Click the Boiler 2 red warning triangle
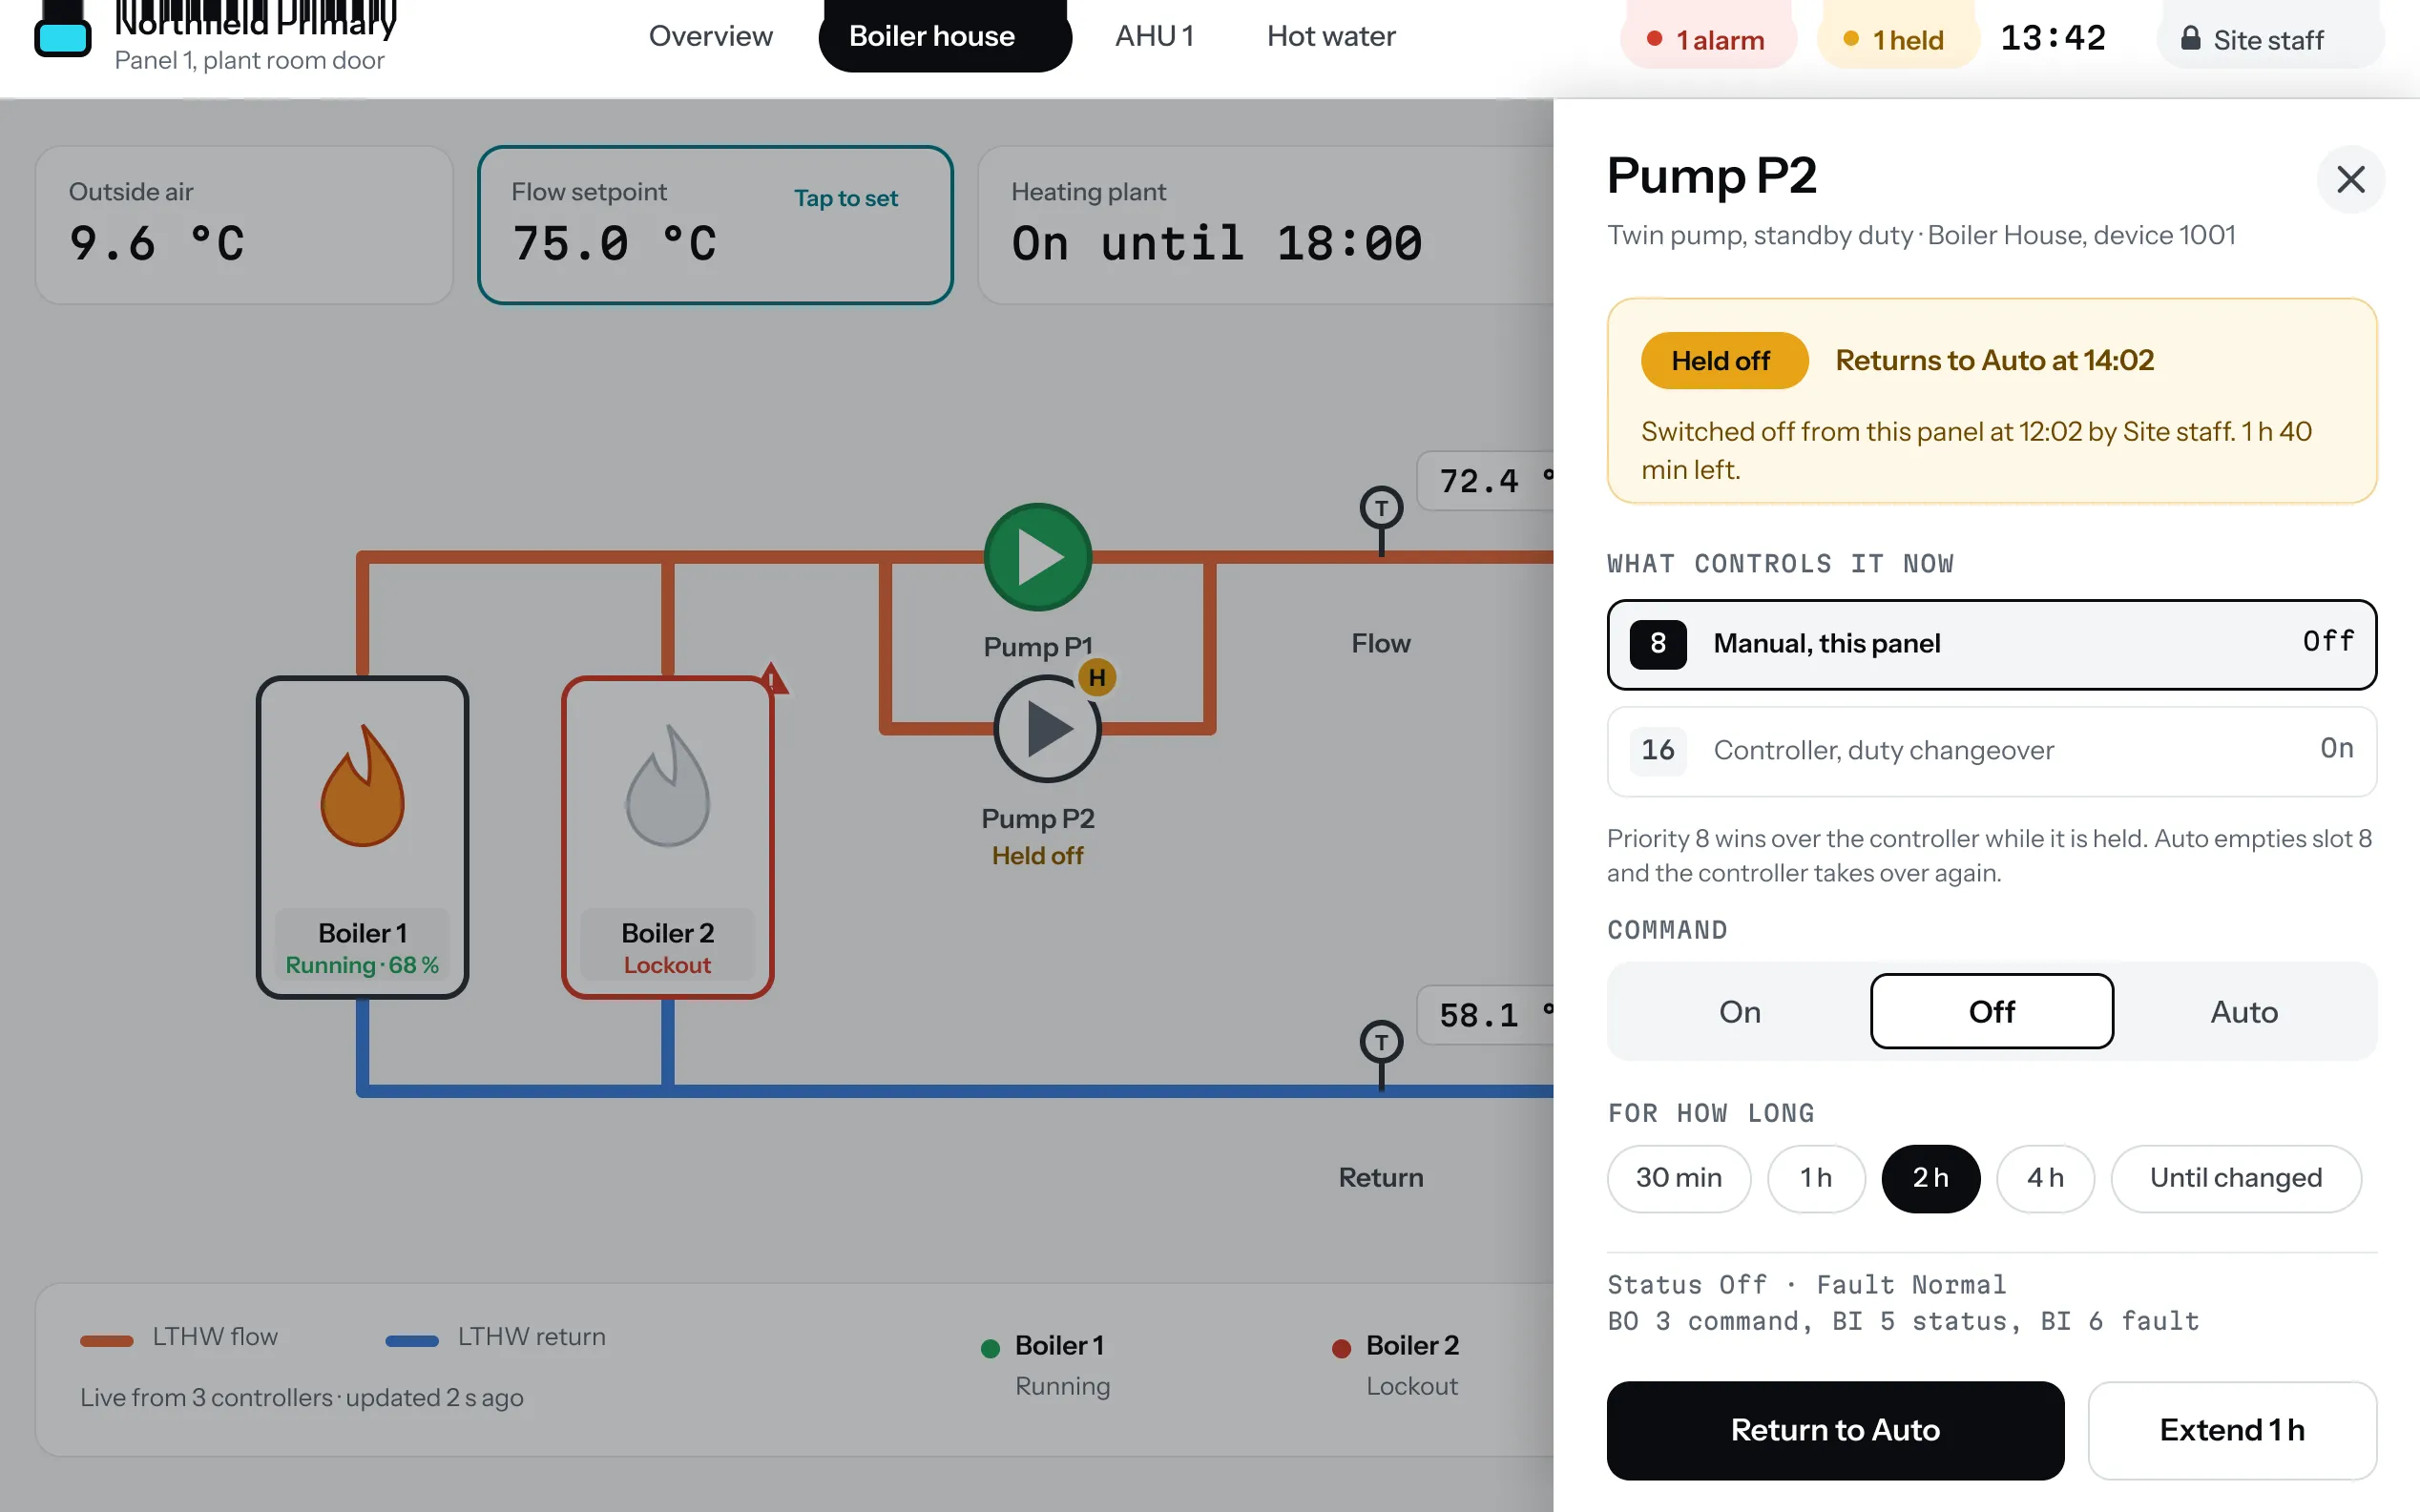The height and width of the screenshot is (1512, 2420). 771,679
